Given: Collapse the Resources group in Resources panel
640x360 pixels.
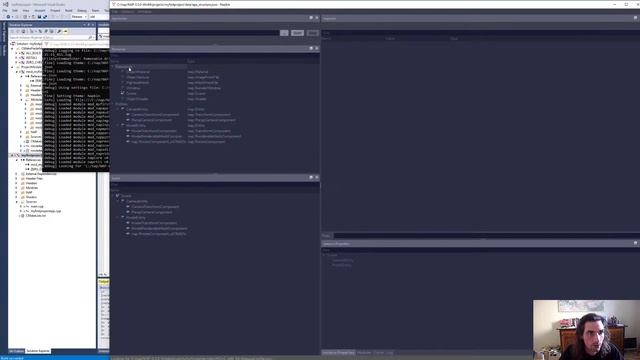Looking at the screenshot, I should pyautogui.click(x=113, y=67).
